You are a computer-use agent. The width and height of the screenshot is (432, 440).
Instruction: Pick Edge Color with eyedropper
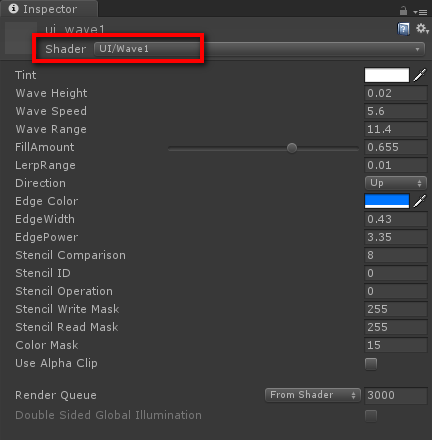(x=420, y=201)
